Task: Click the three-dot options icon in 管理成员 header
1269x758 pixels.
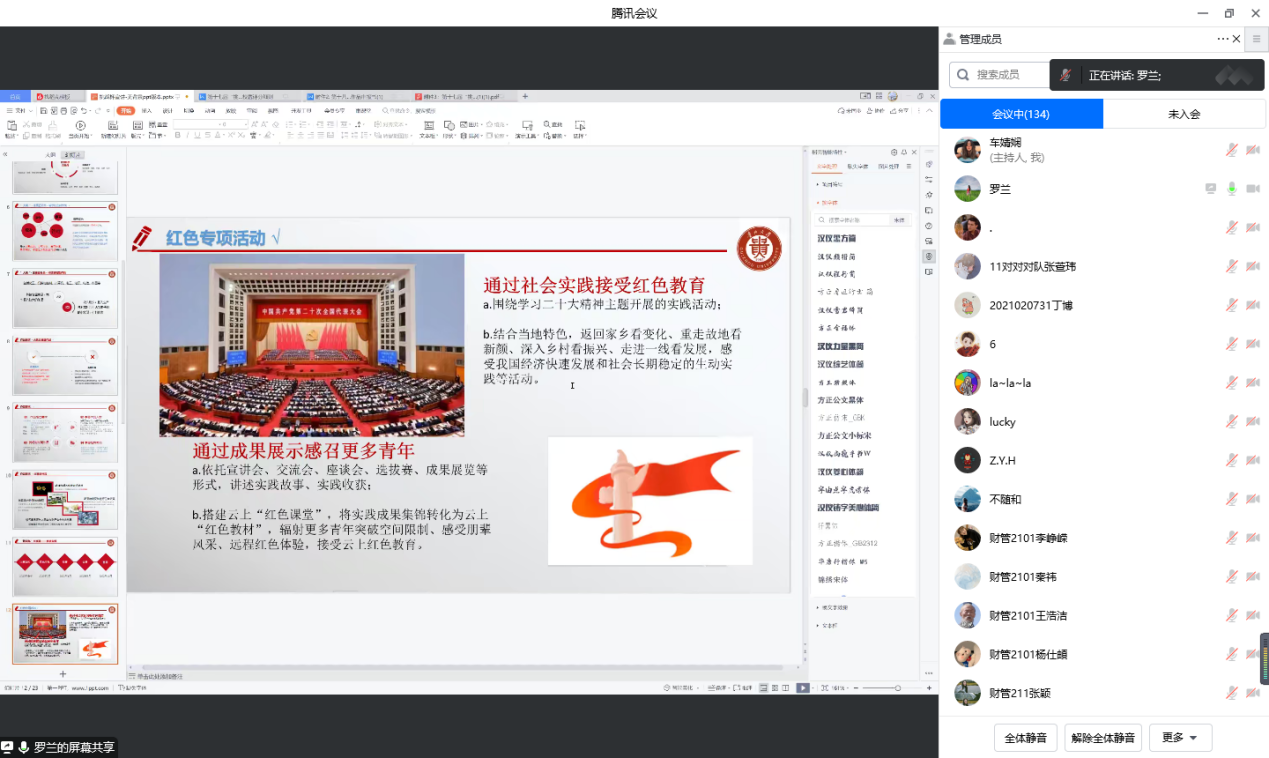Action: point(1222,39)
